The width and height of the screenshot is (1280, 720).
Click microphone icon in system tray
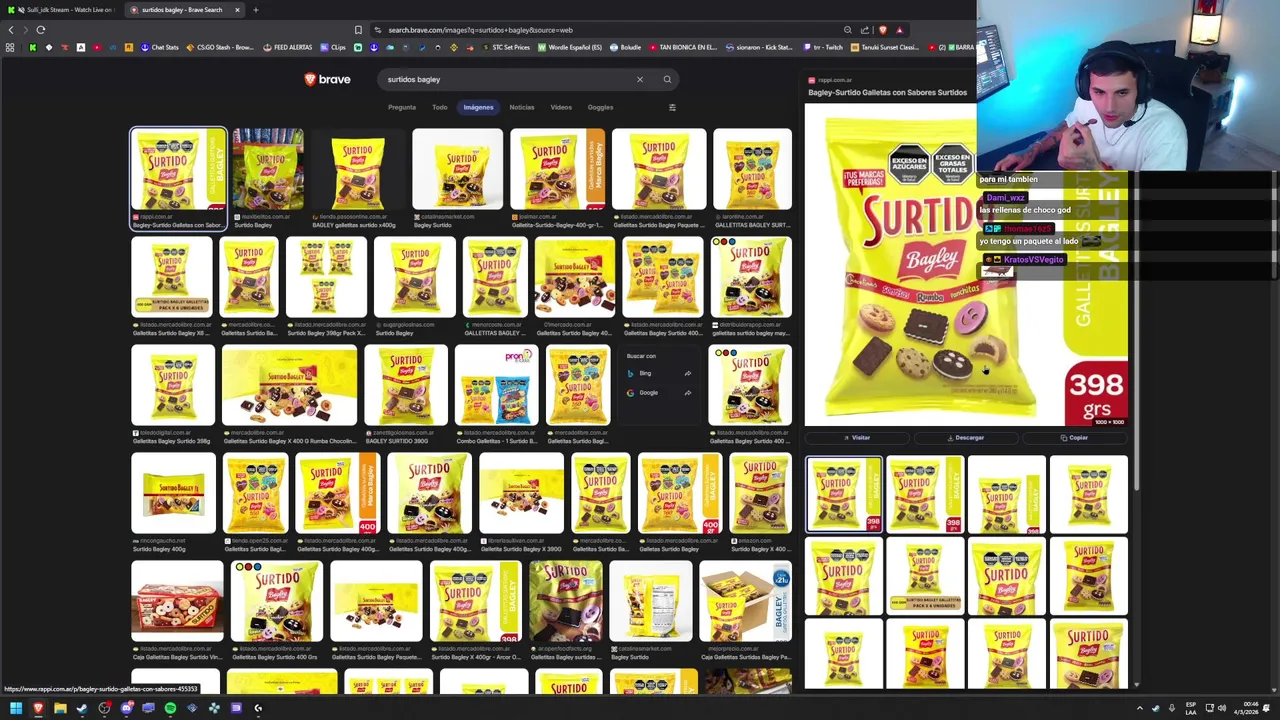(1171, 708)
